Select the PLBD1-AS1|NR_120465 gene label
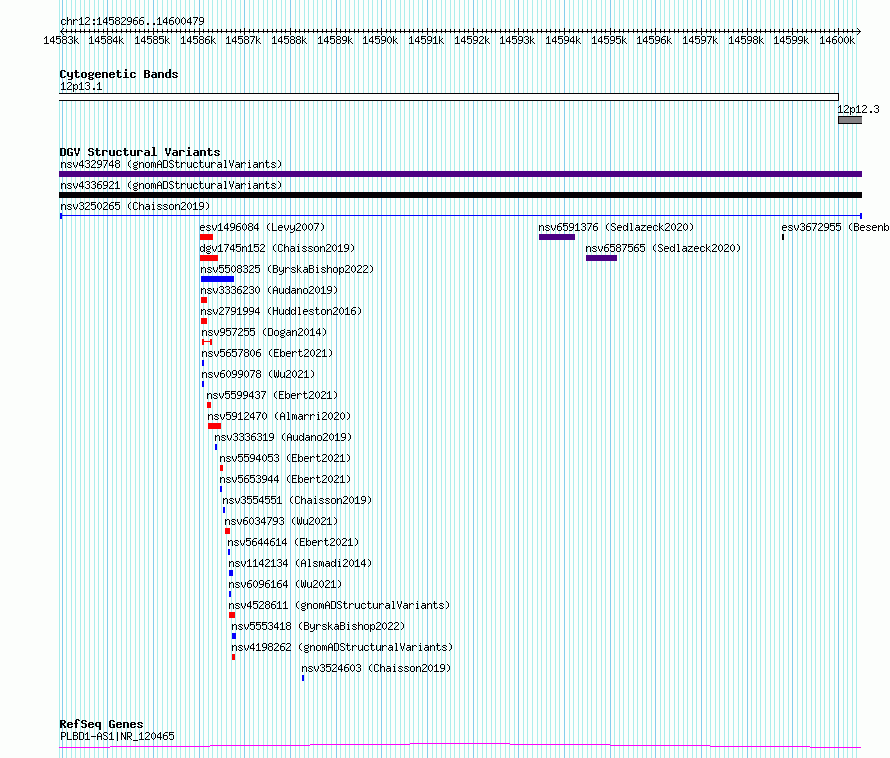Image resolution: width=890 pixels, height=758 pixels. point(117,736)
